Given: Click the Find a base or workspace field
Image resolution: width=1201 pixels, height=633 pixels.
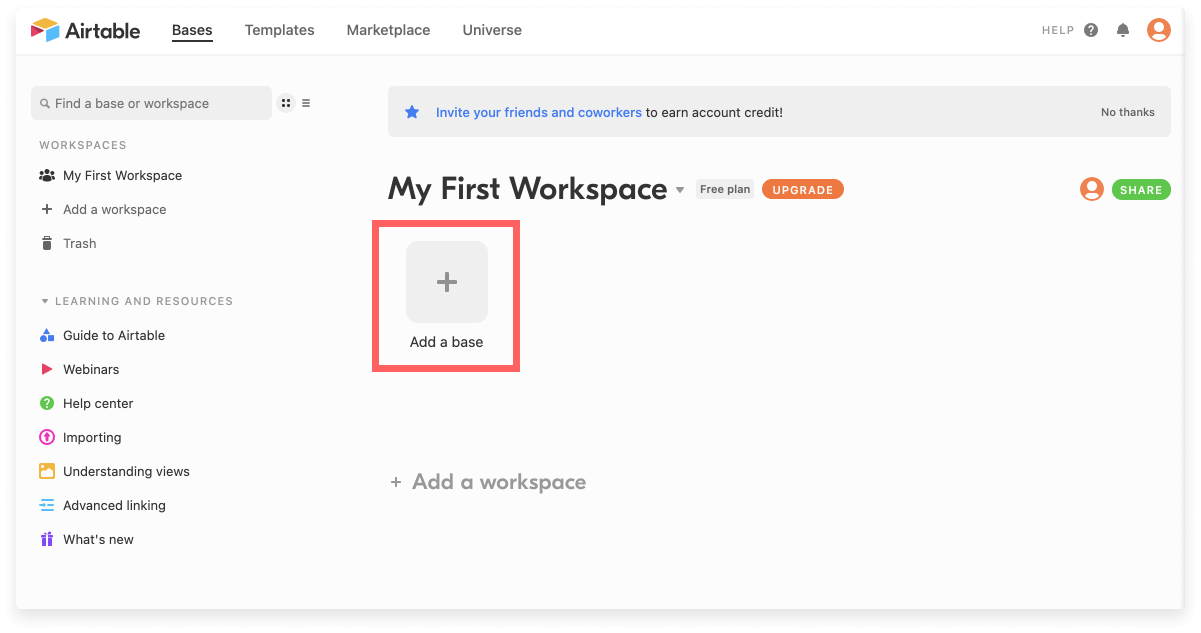Looking at the screenshot, I should click(151, 103).
